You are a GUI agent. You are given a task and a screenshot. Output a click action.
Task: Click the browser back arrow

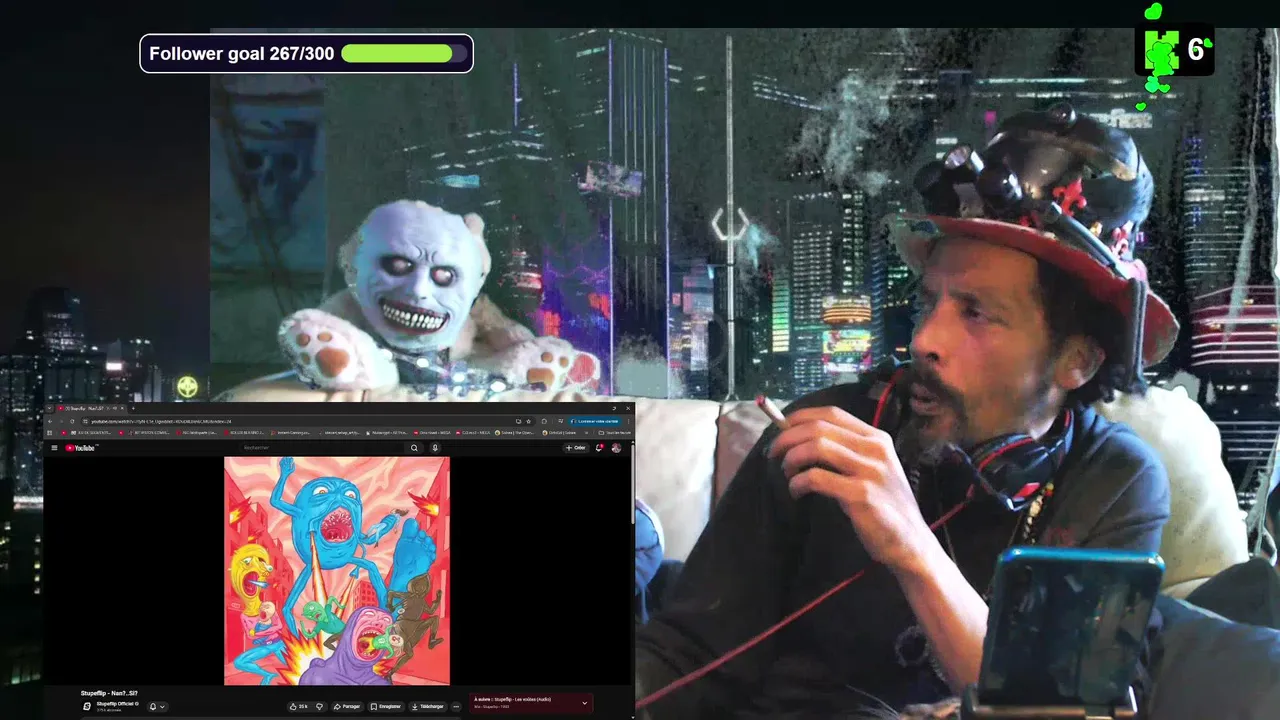50,421
